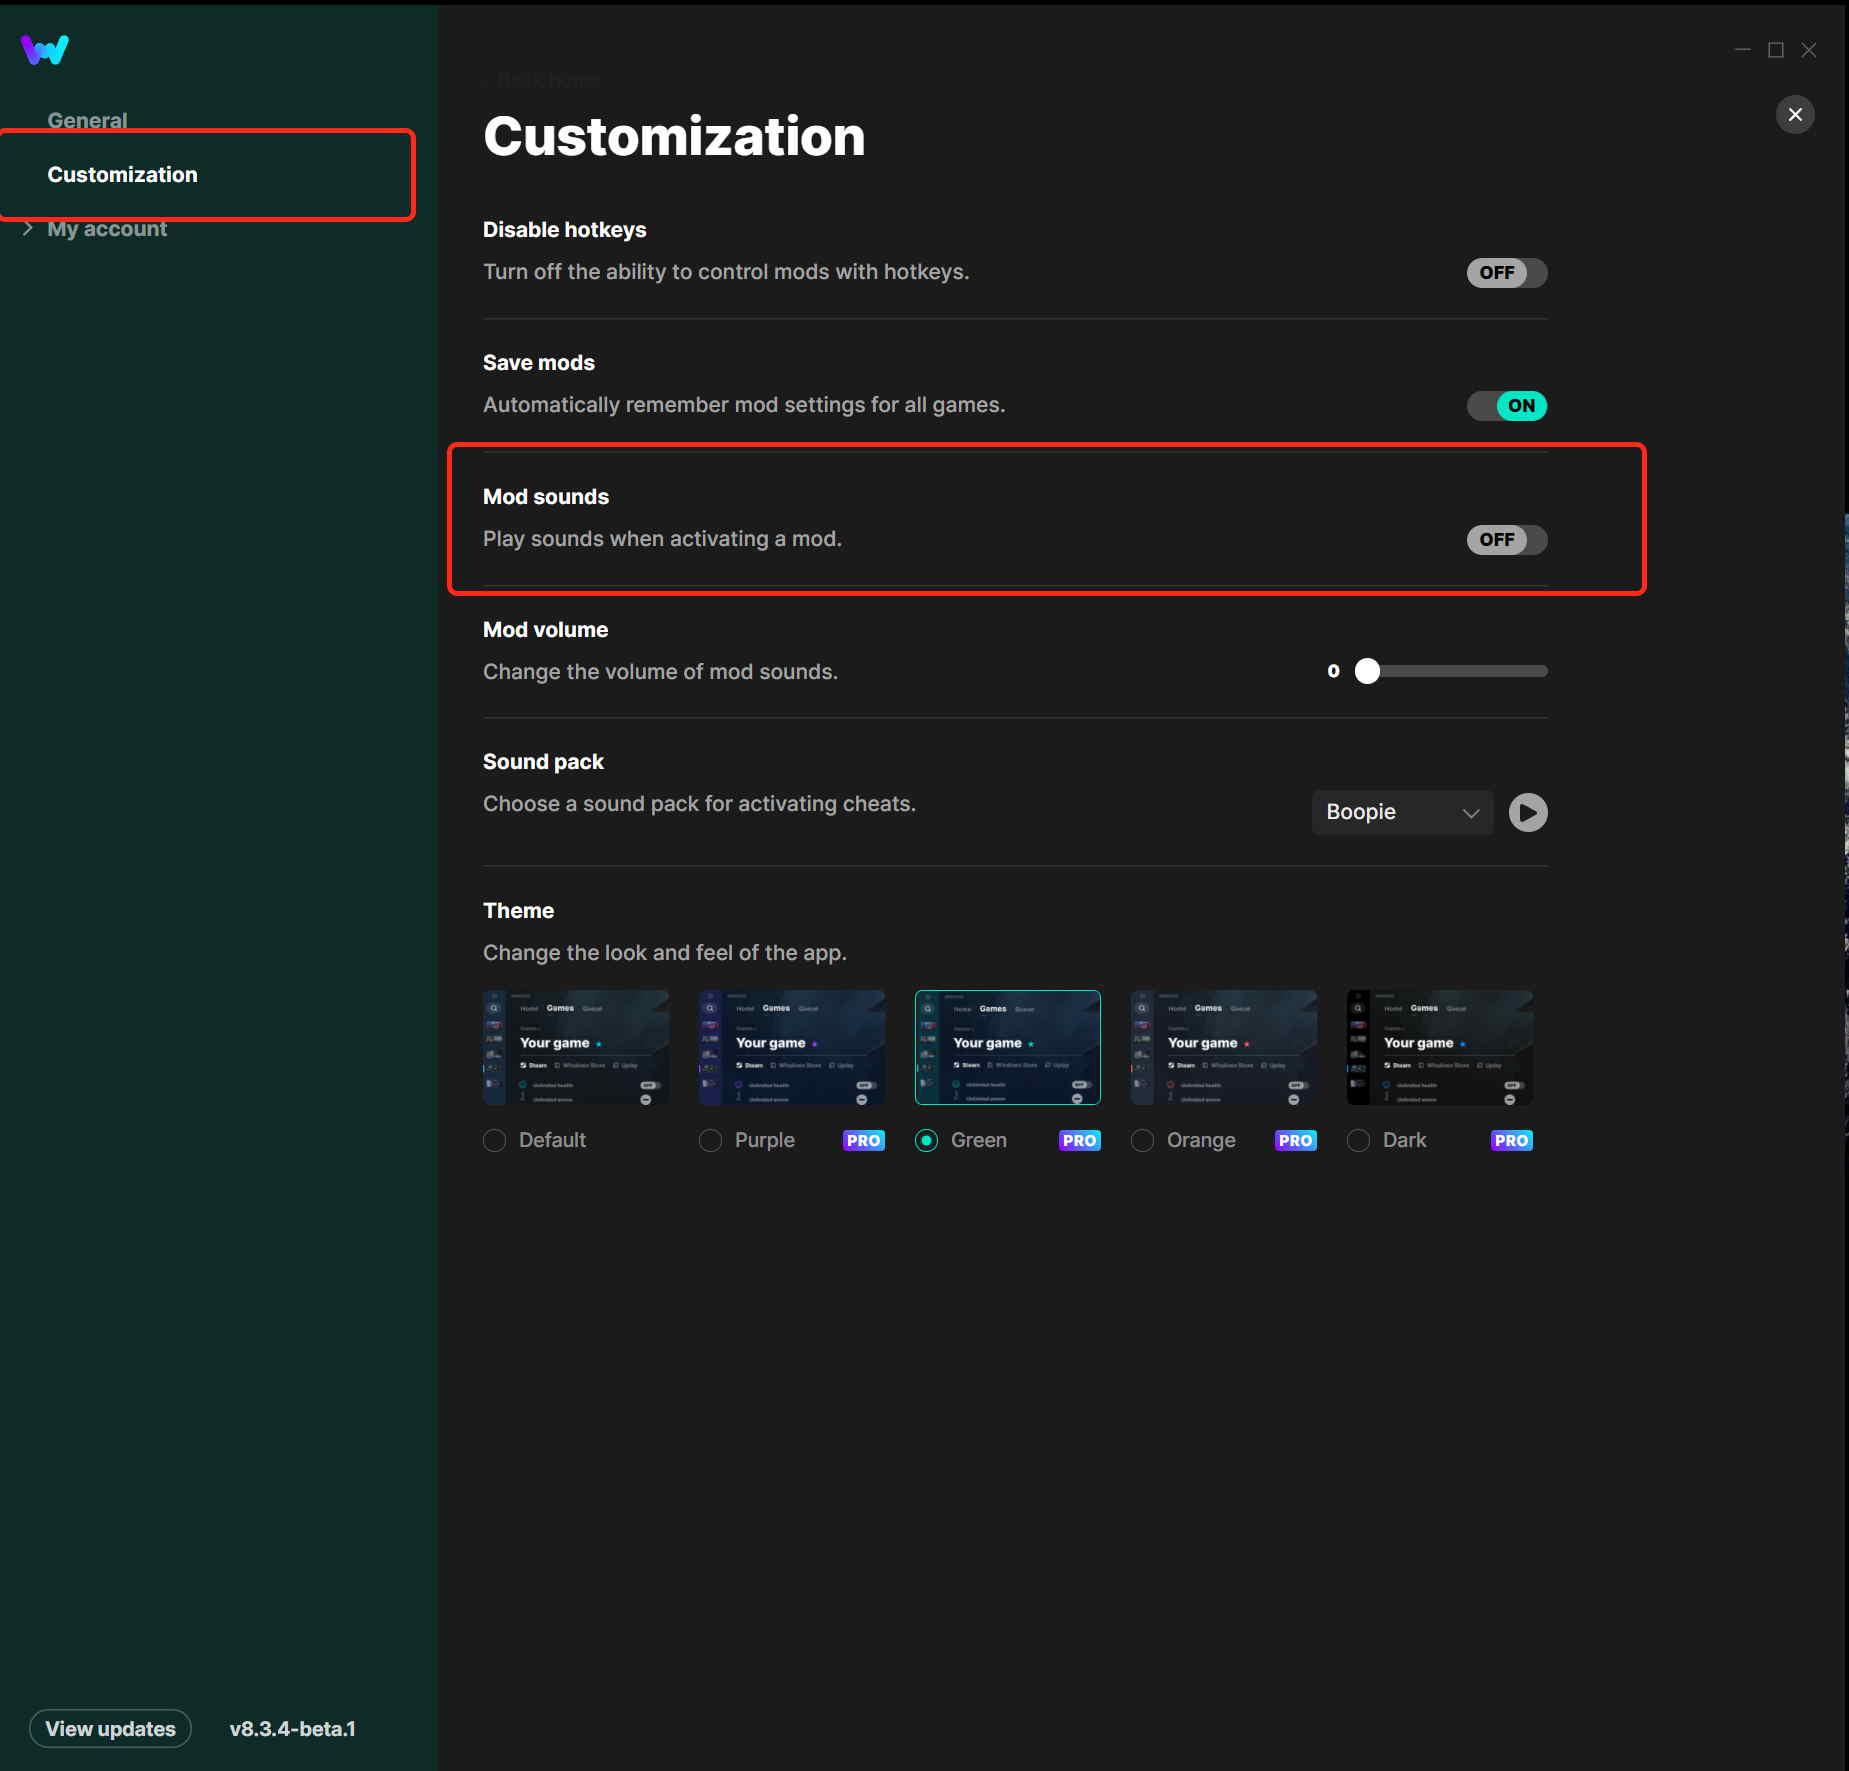This screenshot has width=1849, height=1771.
Task: Play the sound pack preview
Action: (1527, 812)
